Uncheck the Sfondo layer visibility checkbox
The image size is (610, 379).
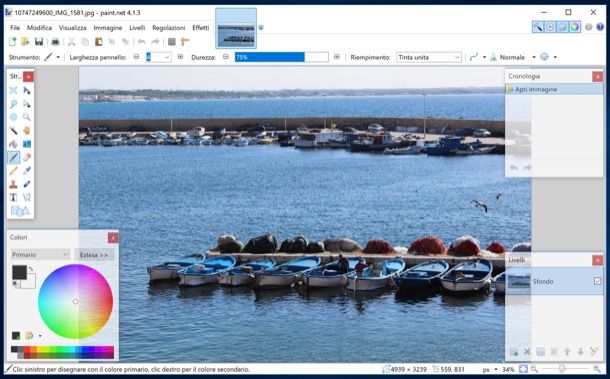[598, 281]
